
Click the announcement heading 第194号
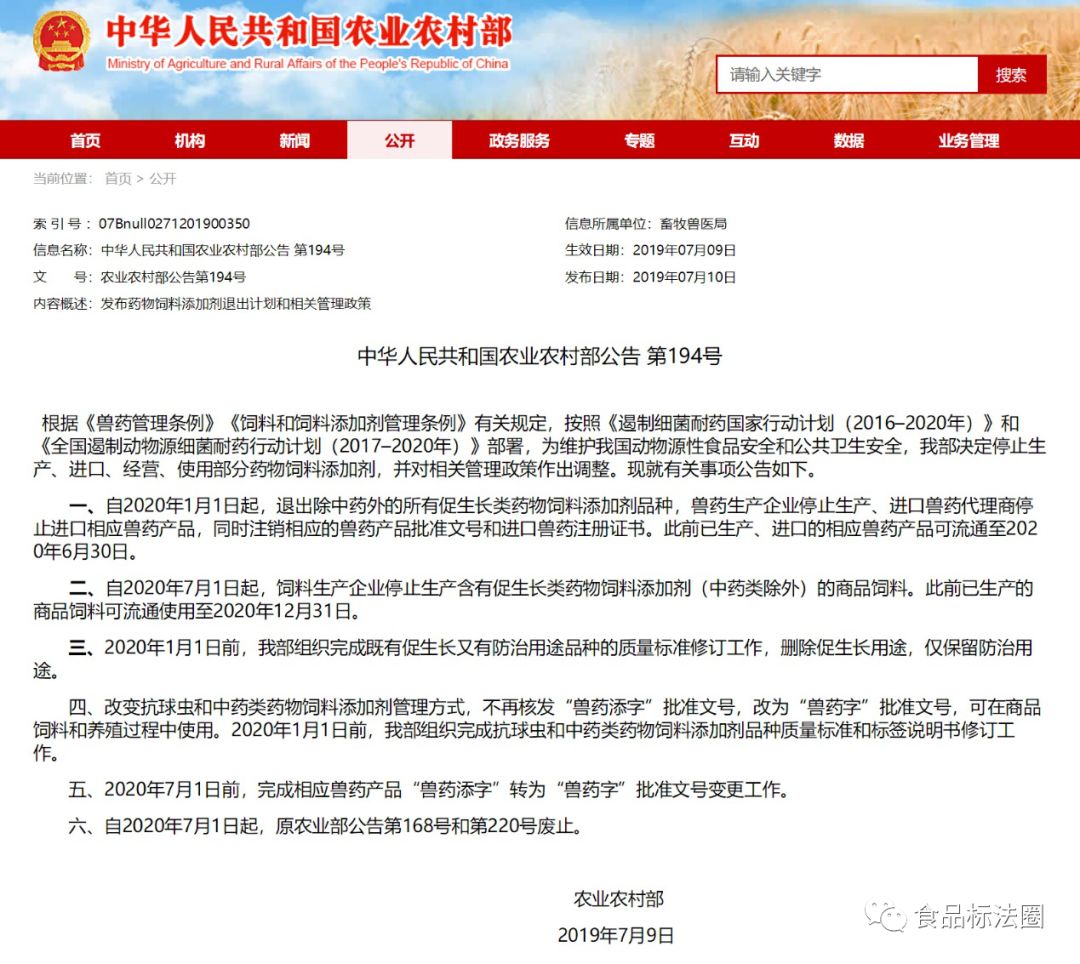click(x=539, y=356)
